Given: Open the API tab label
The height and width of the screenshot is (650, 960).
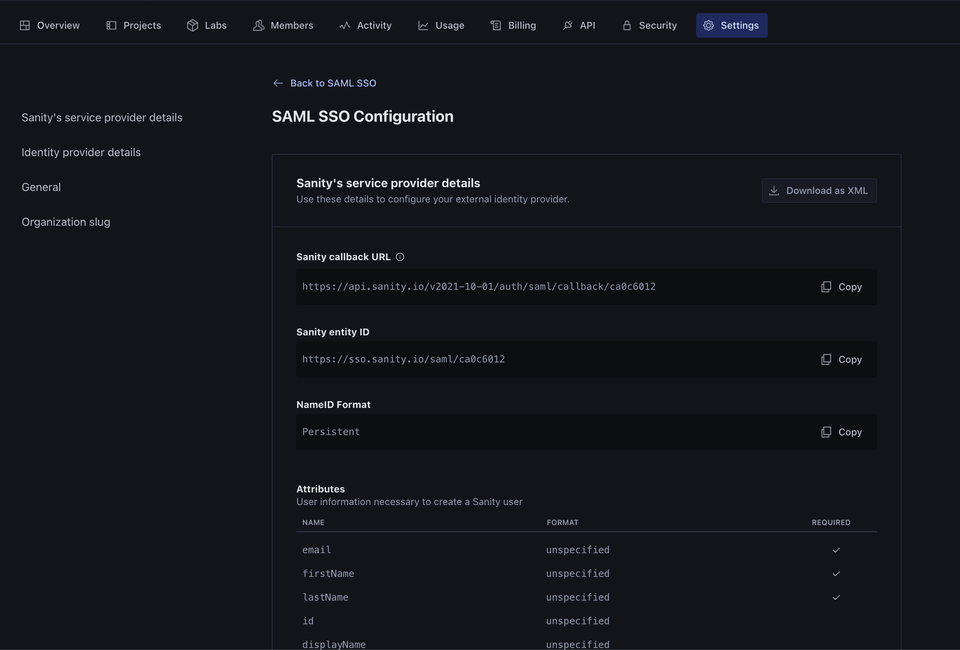Looking at the screenshot, I should [587, 25].
